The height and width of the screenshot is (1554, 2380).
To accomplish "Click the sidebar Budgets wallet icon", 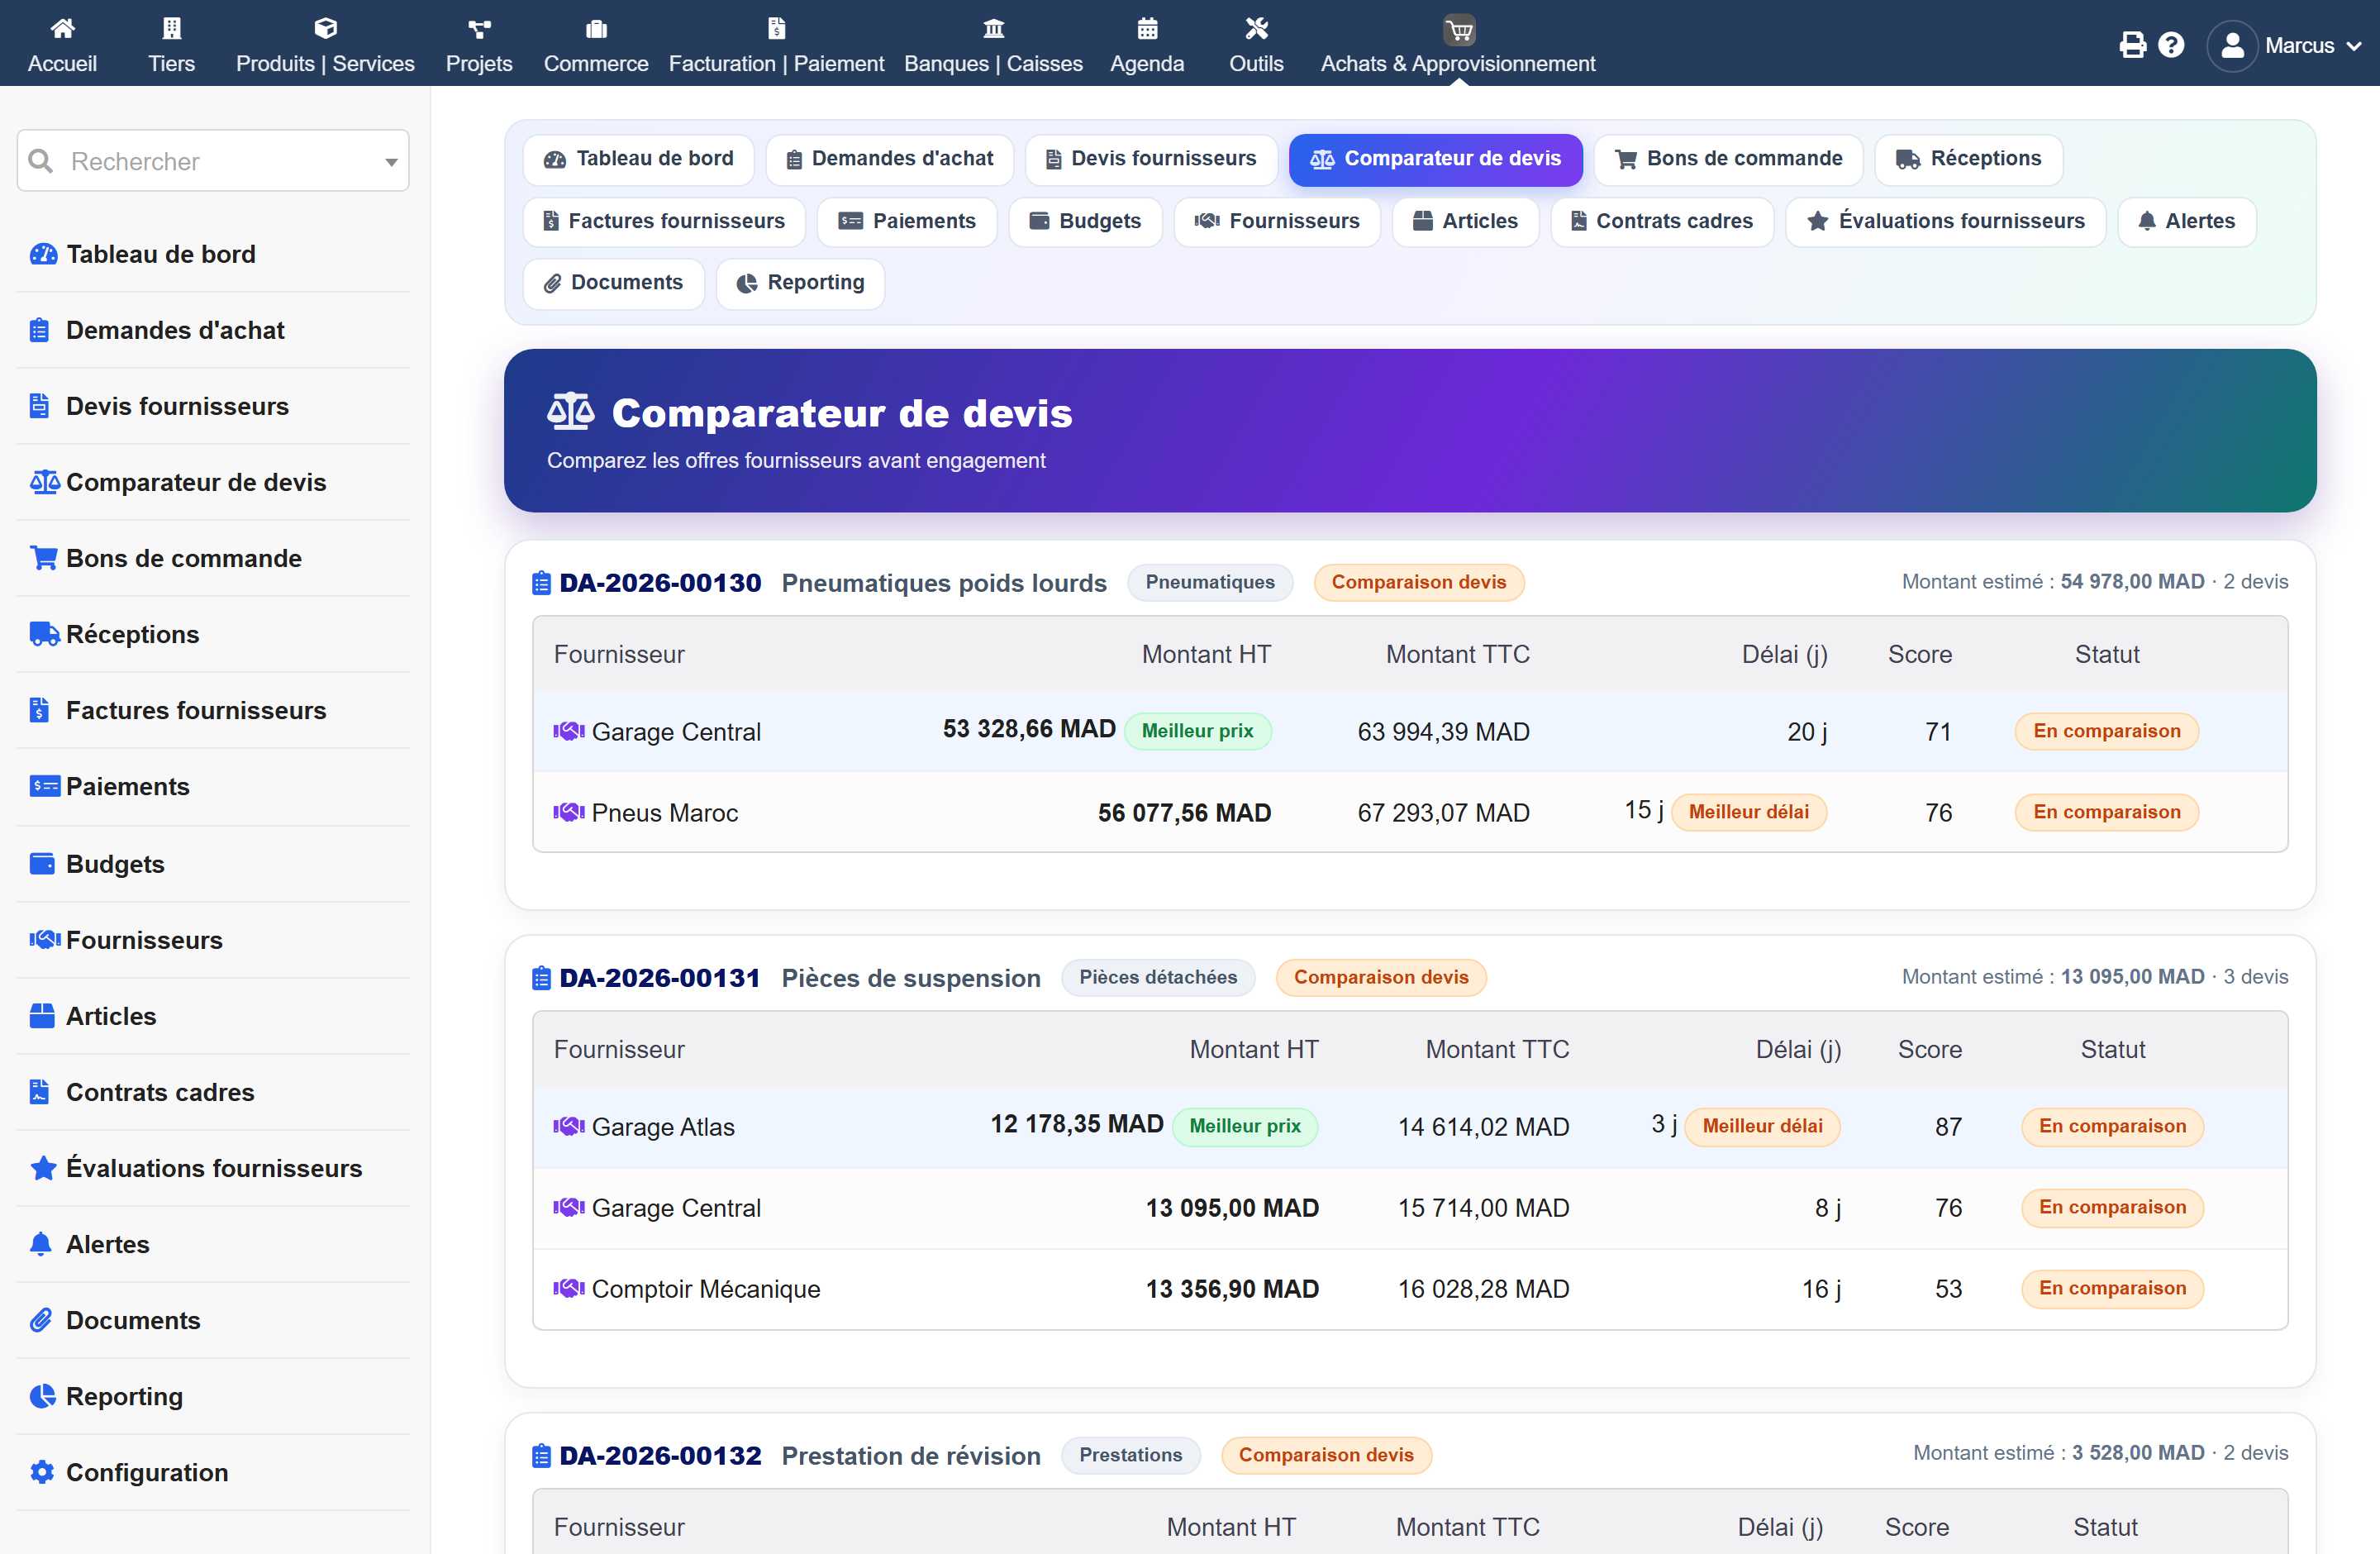I will point(42,863).
